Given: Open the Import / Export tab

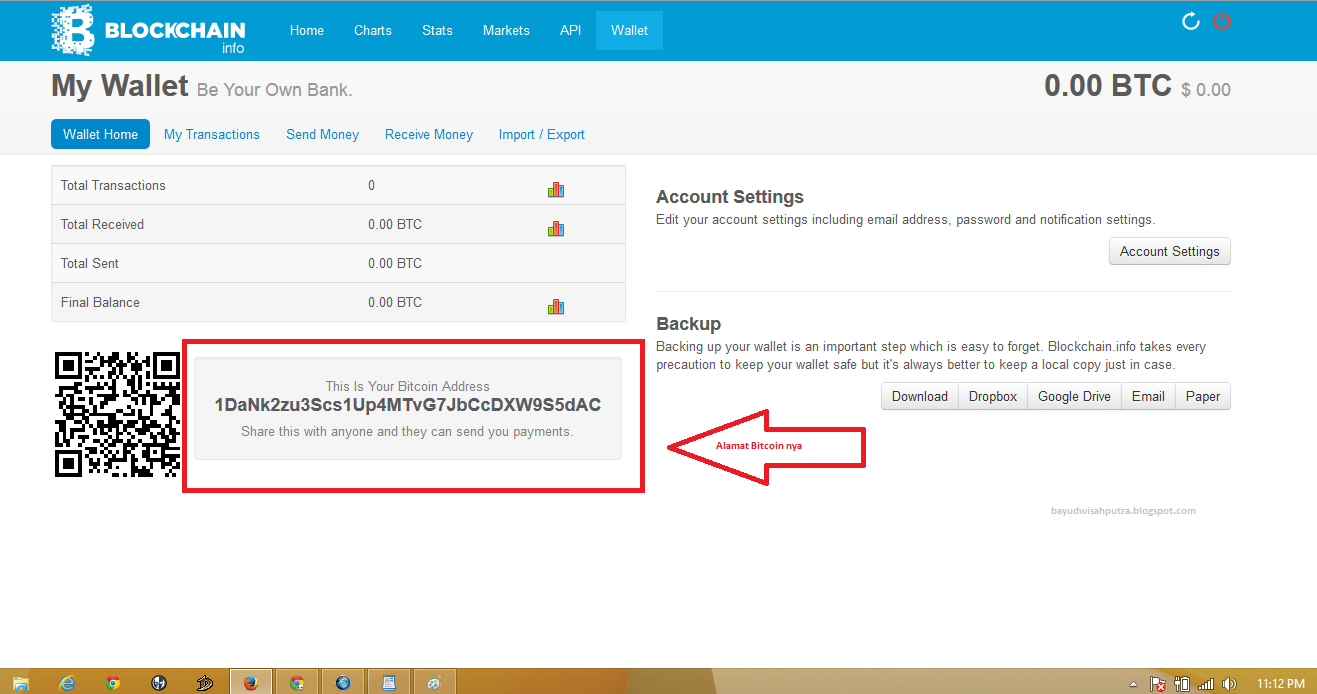Looking at the screenshot, I should (x=542, y=134).
